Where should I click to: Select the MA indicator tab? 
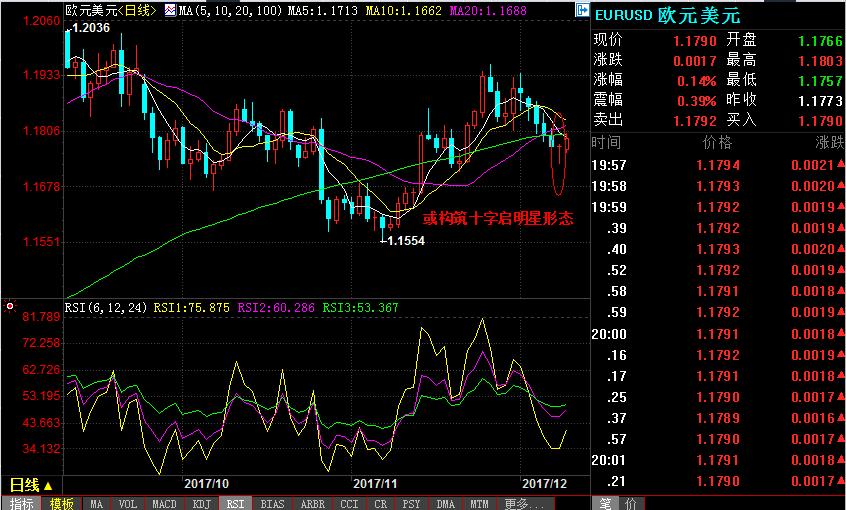click(95, 503)
